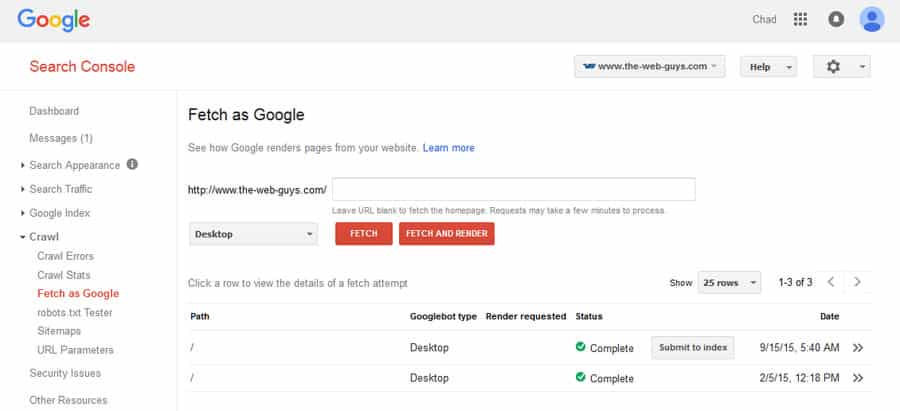
Task: Open the Desktop Googlebot type dropdown
Action: (x=253, y=234)
